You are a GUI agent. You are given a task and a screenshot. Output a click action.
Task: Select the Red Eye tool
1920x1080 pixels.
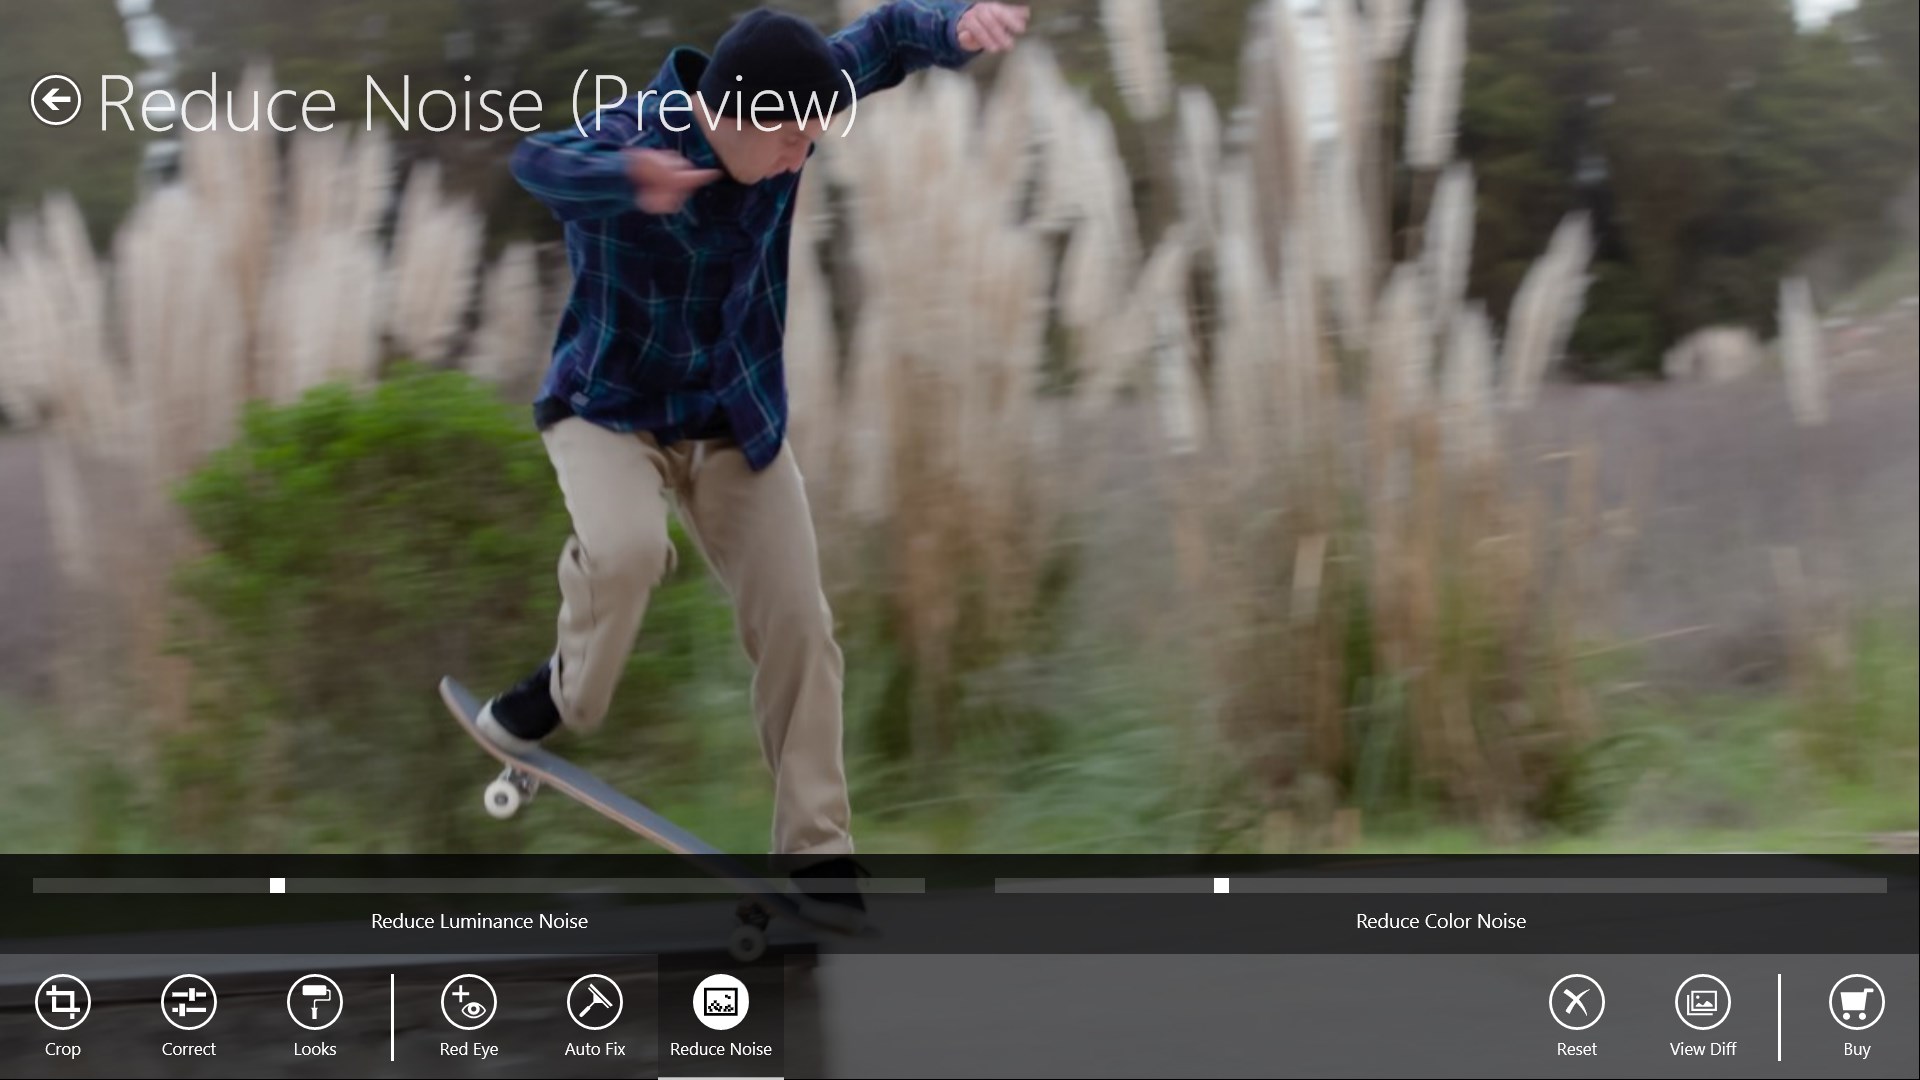click(469, 1015)
